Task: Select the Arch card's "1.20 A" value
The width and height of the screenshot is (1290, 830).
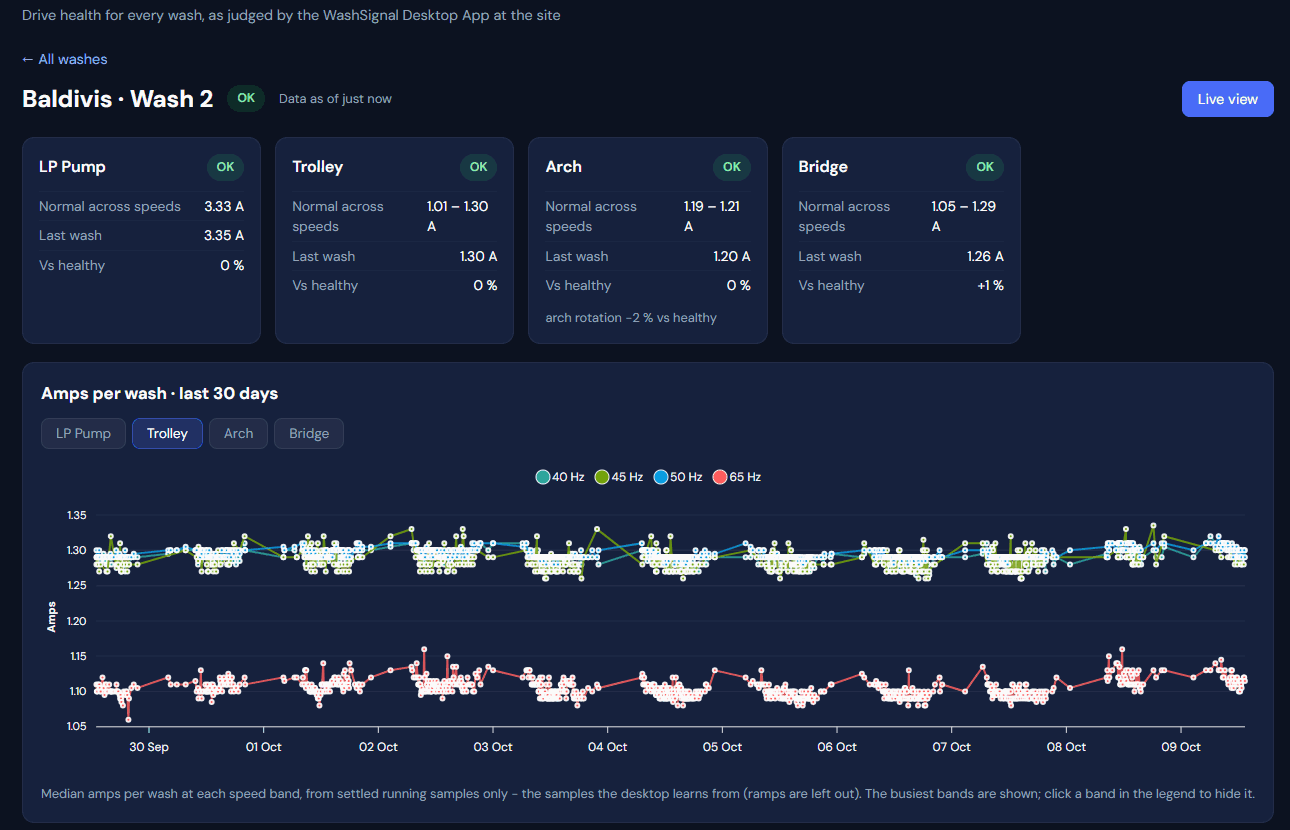Action: 731,256
